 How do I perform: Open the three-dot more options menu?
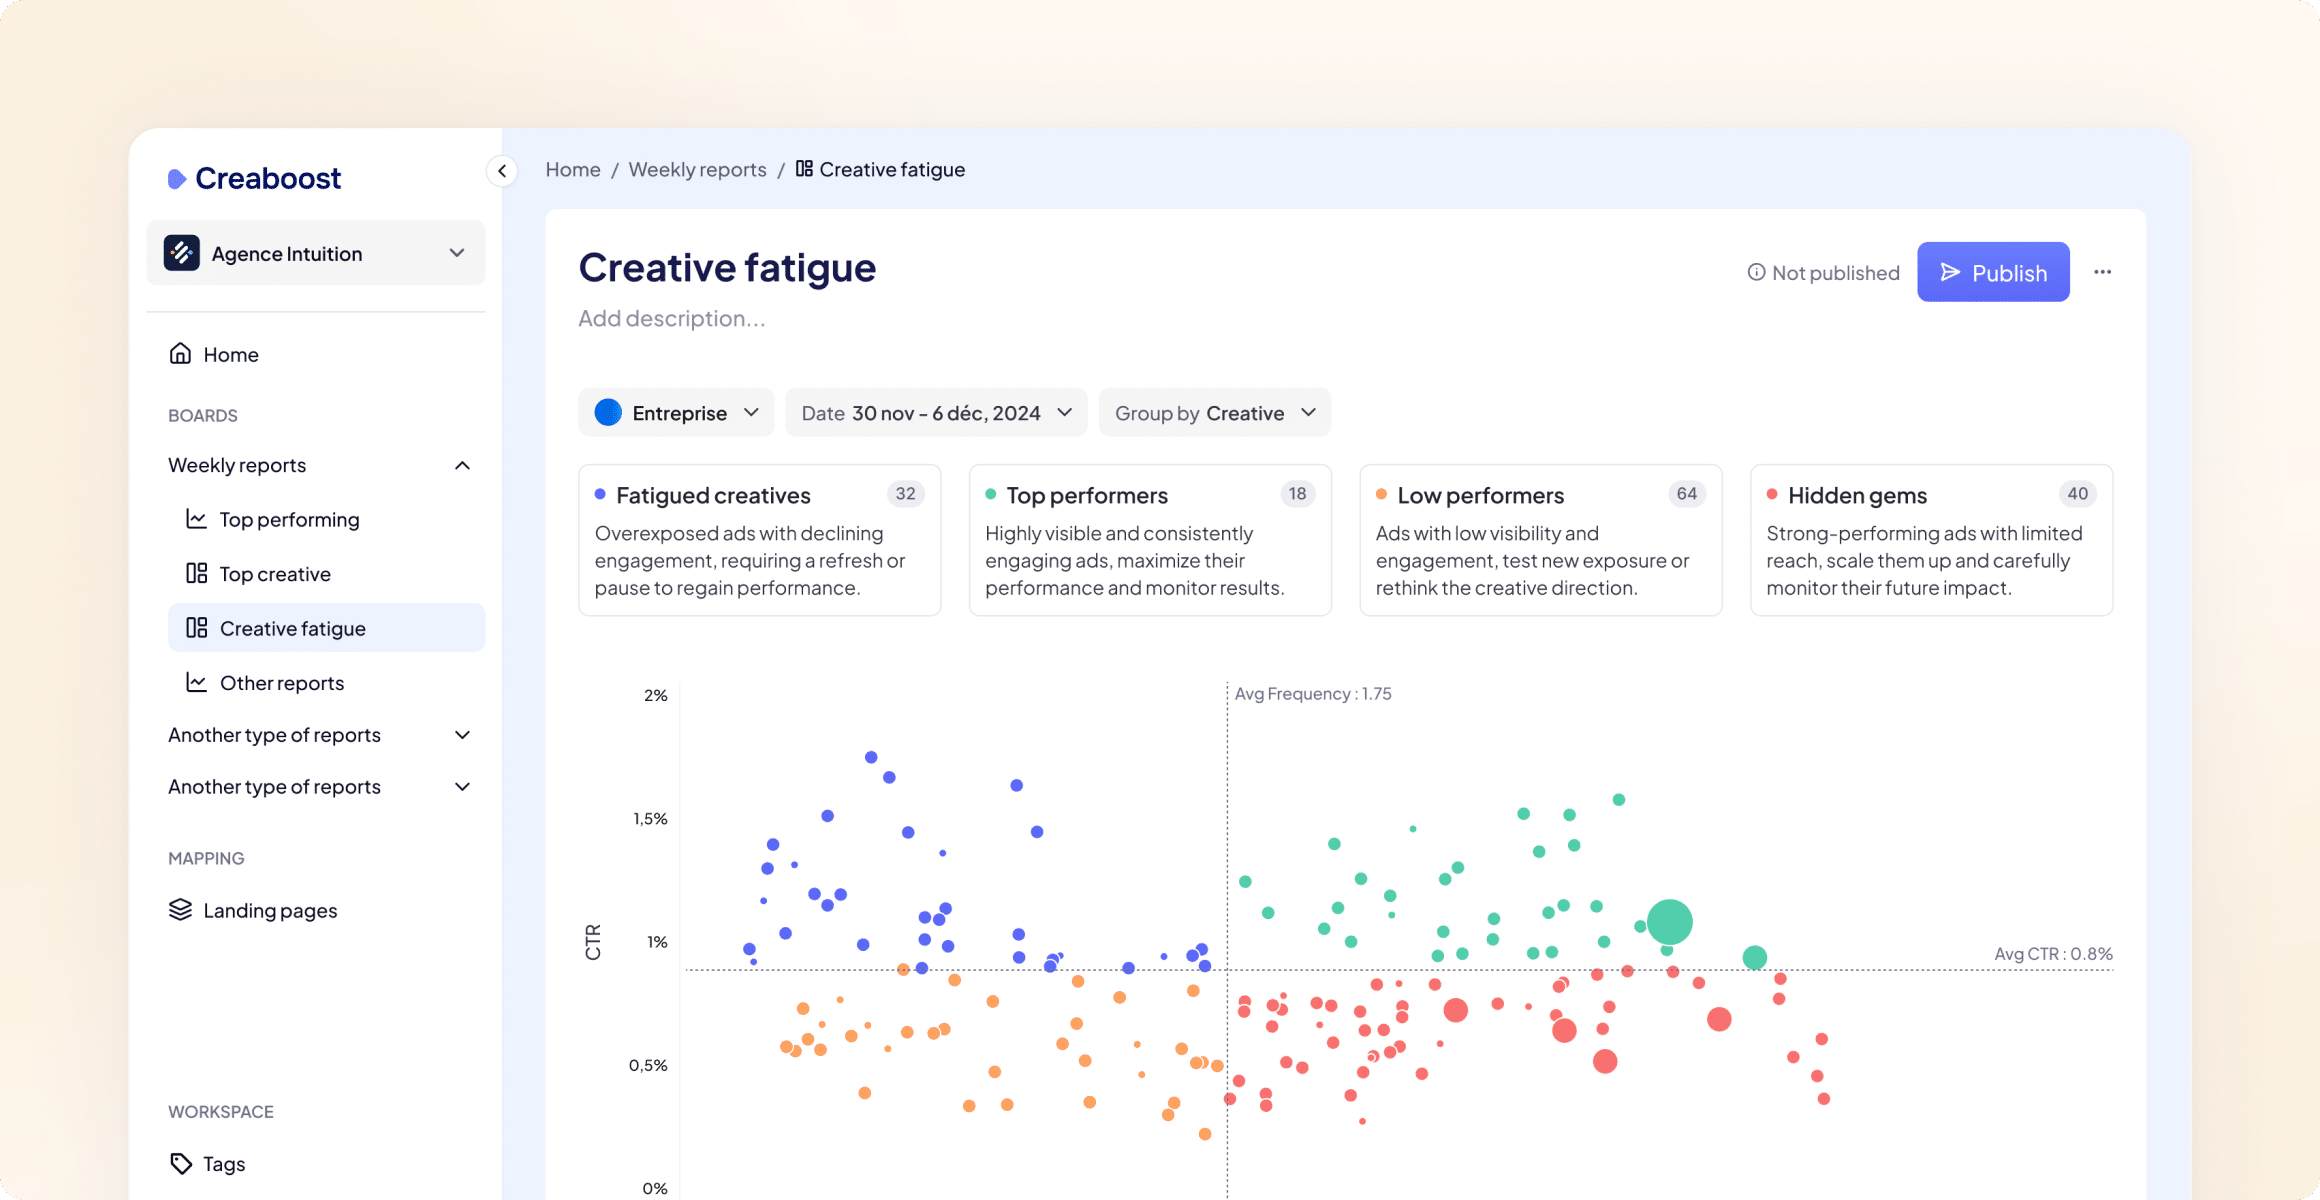(2103, 272)
